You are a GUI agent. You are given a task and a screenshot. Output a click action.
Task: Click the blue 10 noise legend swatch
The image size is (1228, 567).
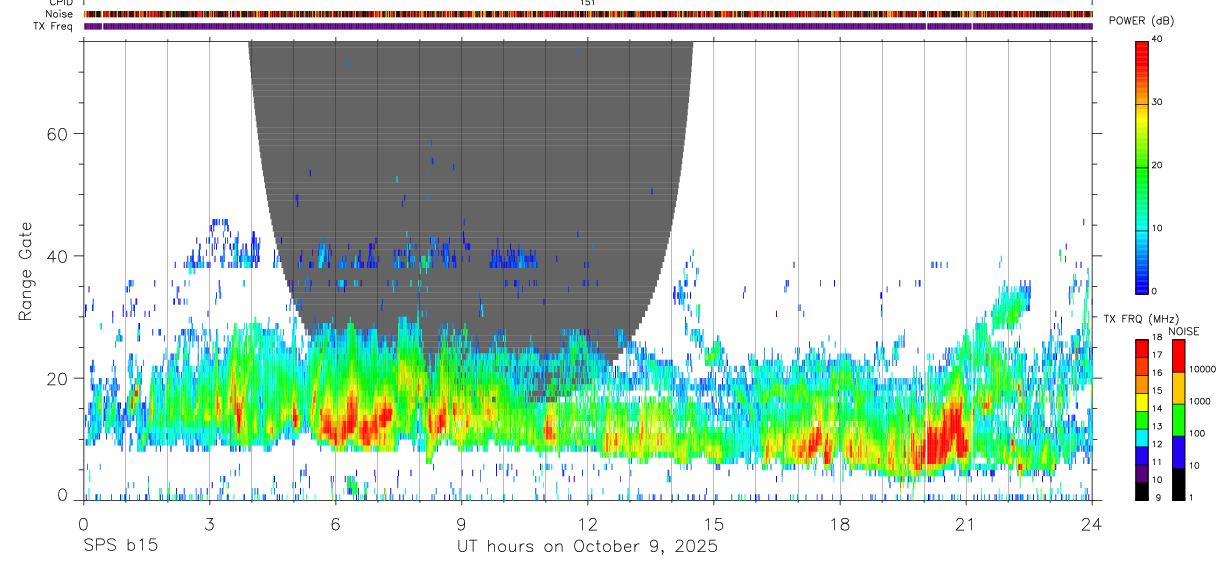coord(1178,451)
